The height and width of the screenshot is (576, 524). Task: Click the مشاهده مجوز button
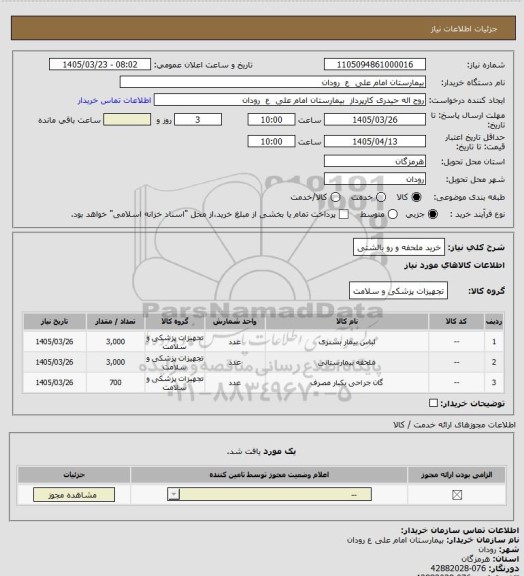point(74,495)
